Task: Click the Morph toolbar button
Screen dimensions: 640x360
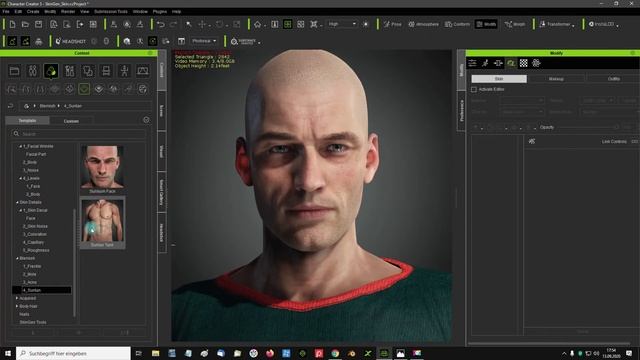Action: click(x=515, y=24)
